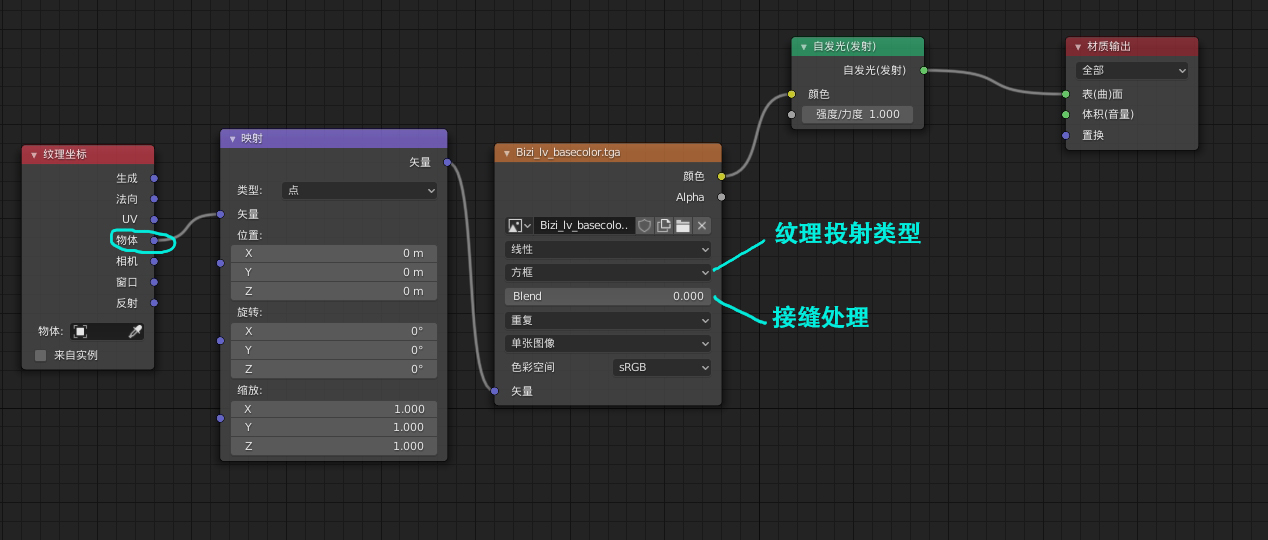Image resolution: width=1268 pixels, height=540 pixels.
Task: Open the image browse dropdown icon
Action: click(x=519, y=226)
